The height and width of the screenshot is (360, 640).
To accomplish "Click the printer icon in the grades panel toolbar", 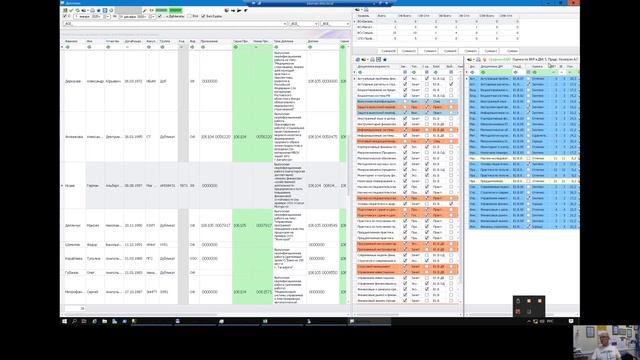I will [x=478, y=60].
